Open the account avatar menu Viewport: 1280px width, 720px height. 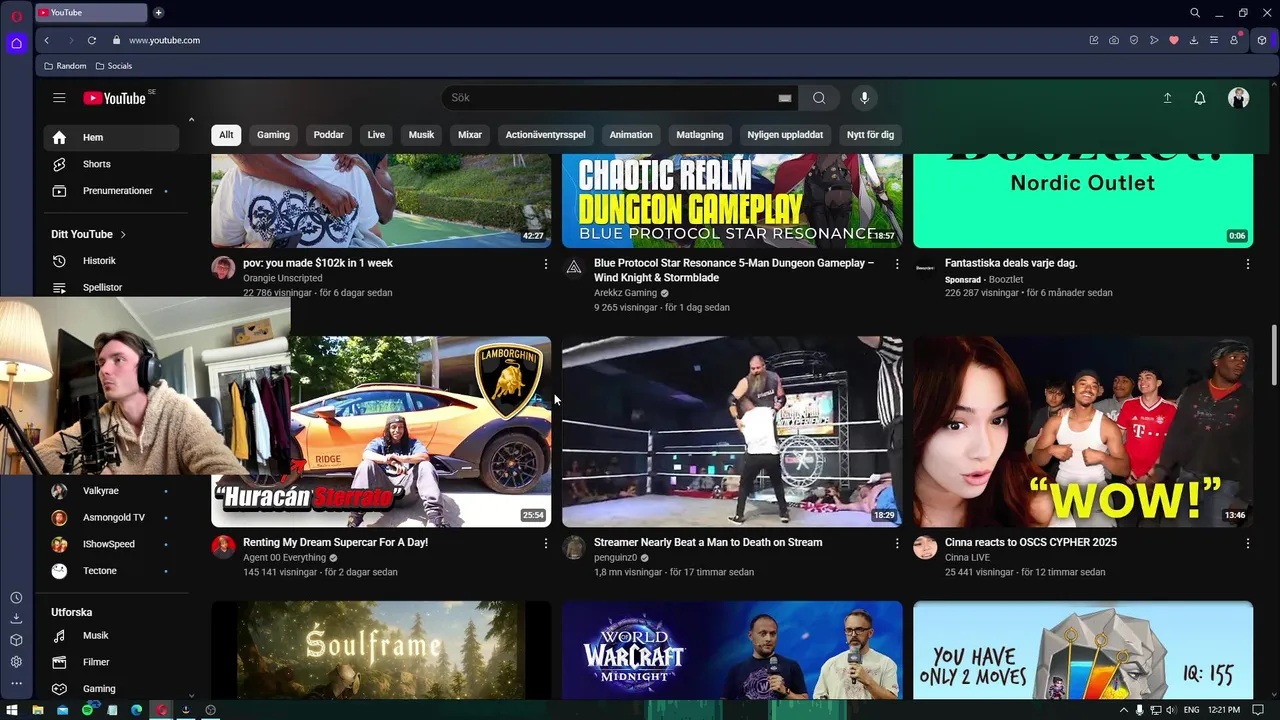click(x=1239, y=98)
